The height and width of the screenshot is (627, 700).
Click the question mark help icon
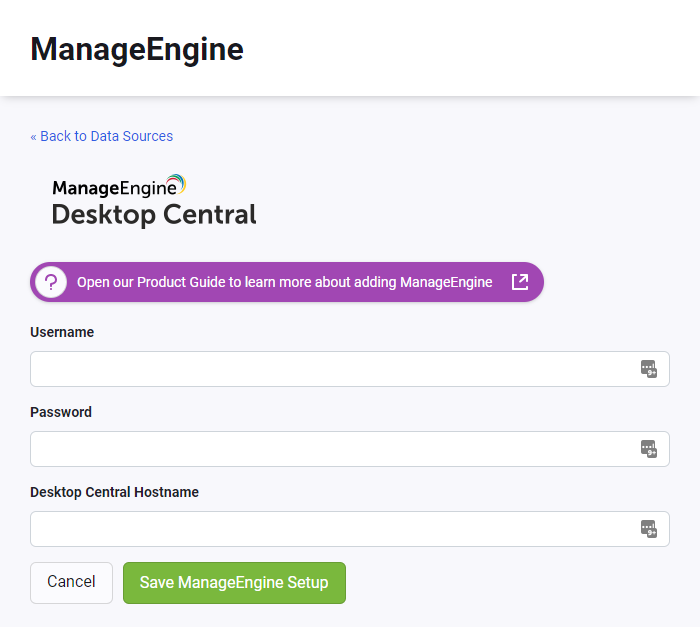[51, 282]
